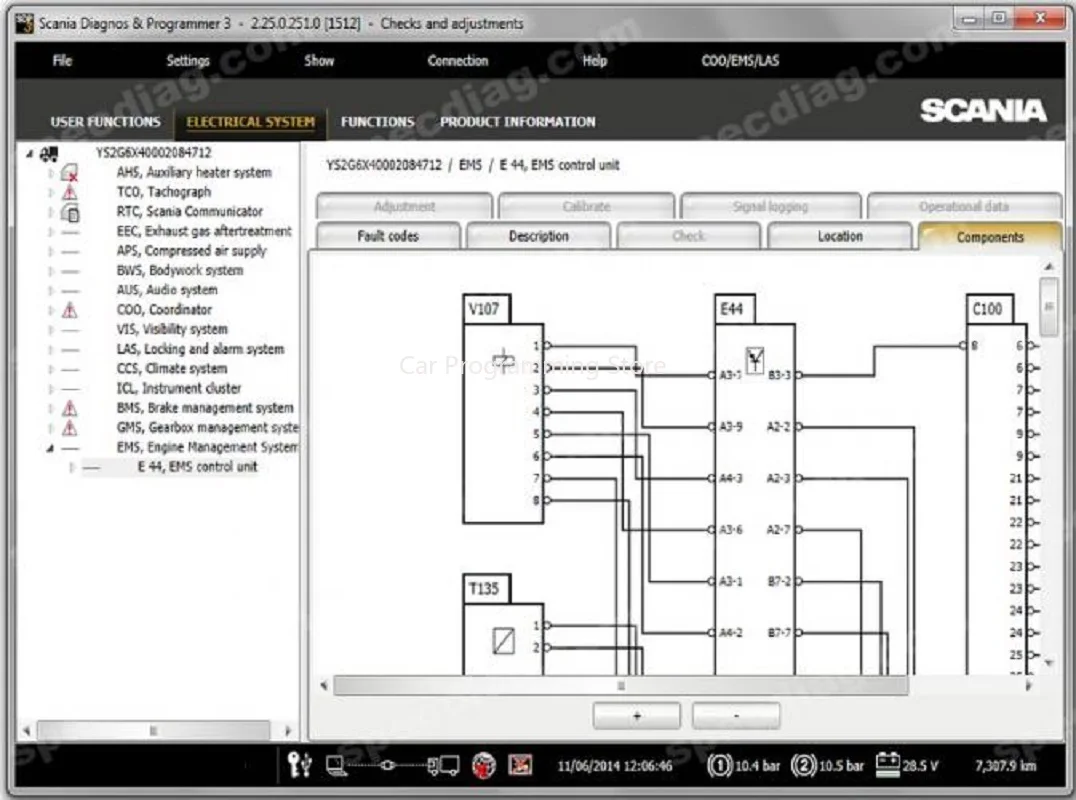Expand the E 44 EMS control unit node
This screenshot has height=800, width=1076.
tap(71, 468)
